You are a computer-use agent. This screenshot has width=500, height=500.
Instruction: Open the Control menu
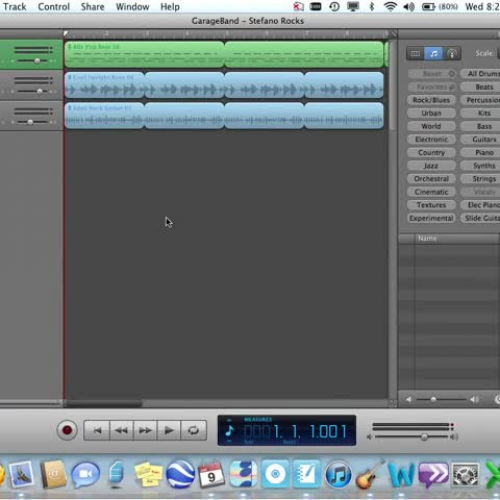coord(54,7)
